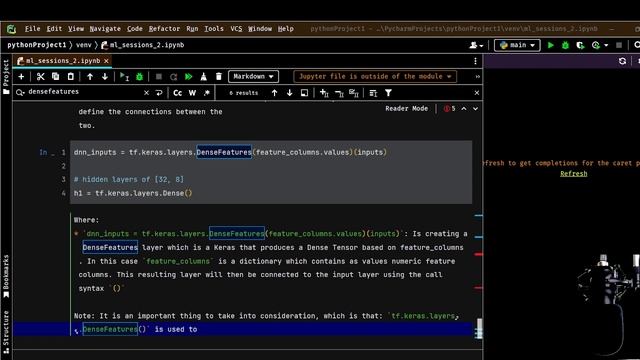The height and width of the screenshot is (360, 640).
Task: Open the Help menu
Action: 286,29
